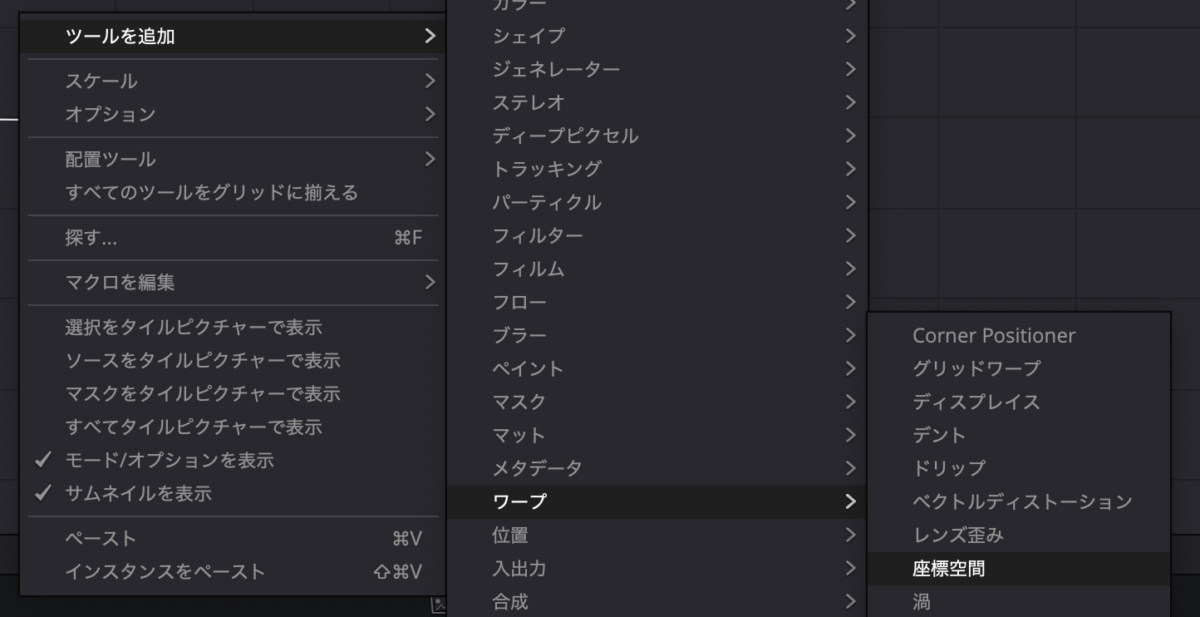
Task: Select 座標空間 from the ワープ submenu
Action: (948, 568)
